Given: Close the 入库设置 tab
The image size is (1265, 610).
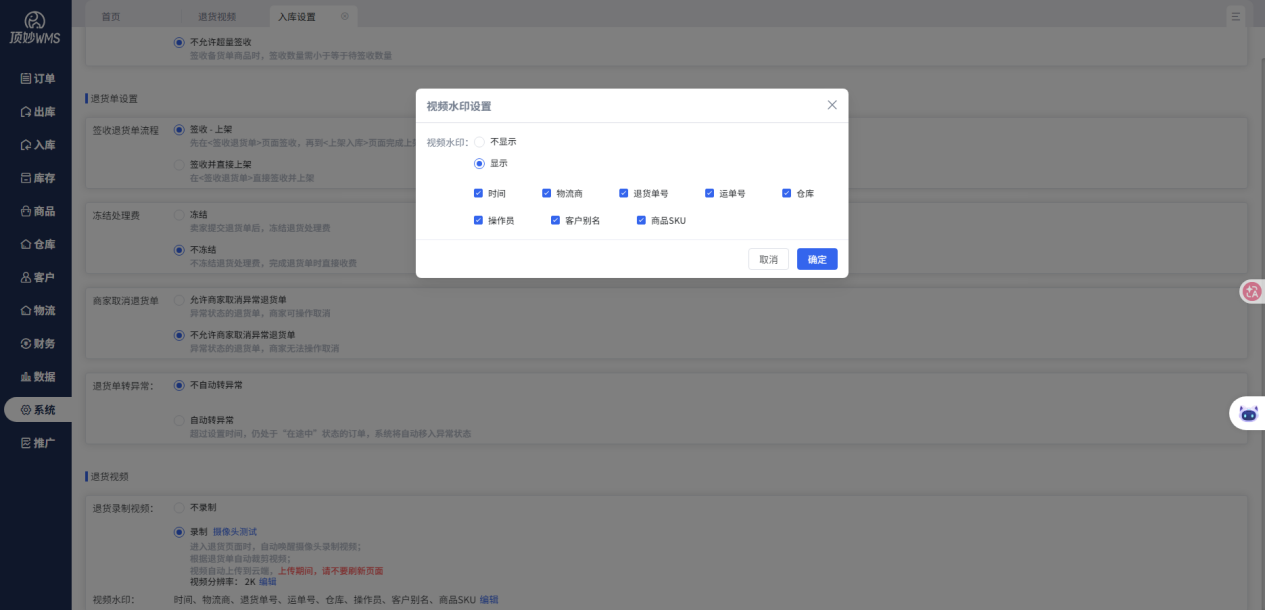Looking at the screenshot, I should (x=345, y=16).
